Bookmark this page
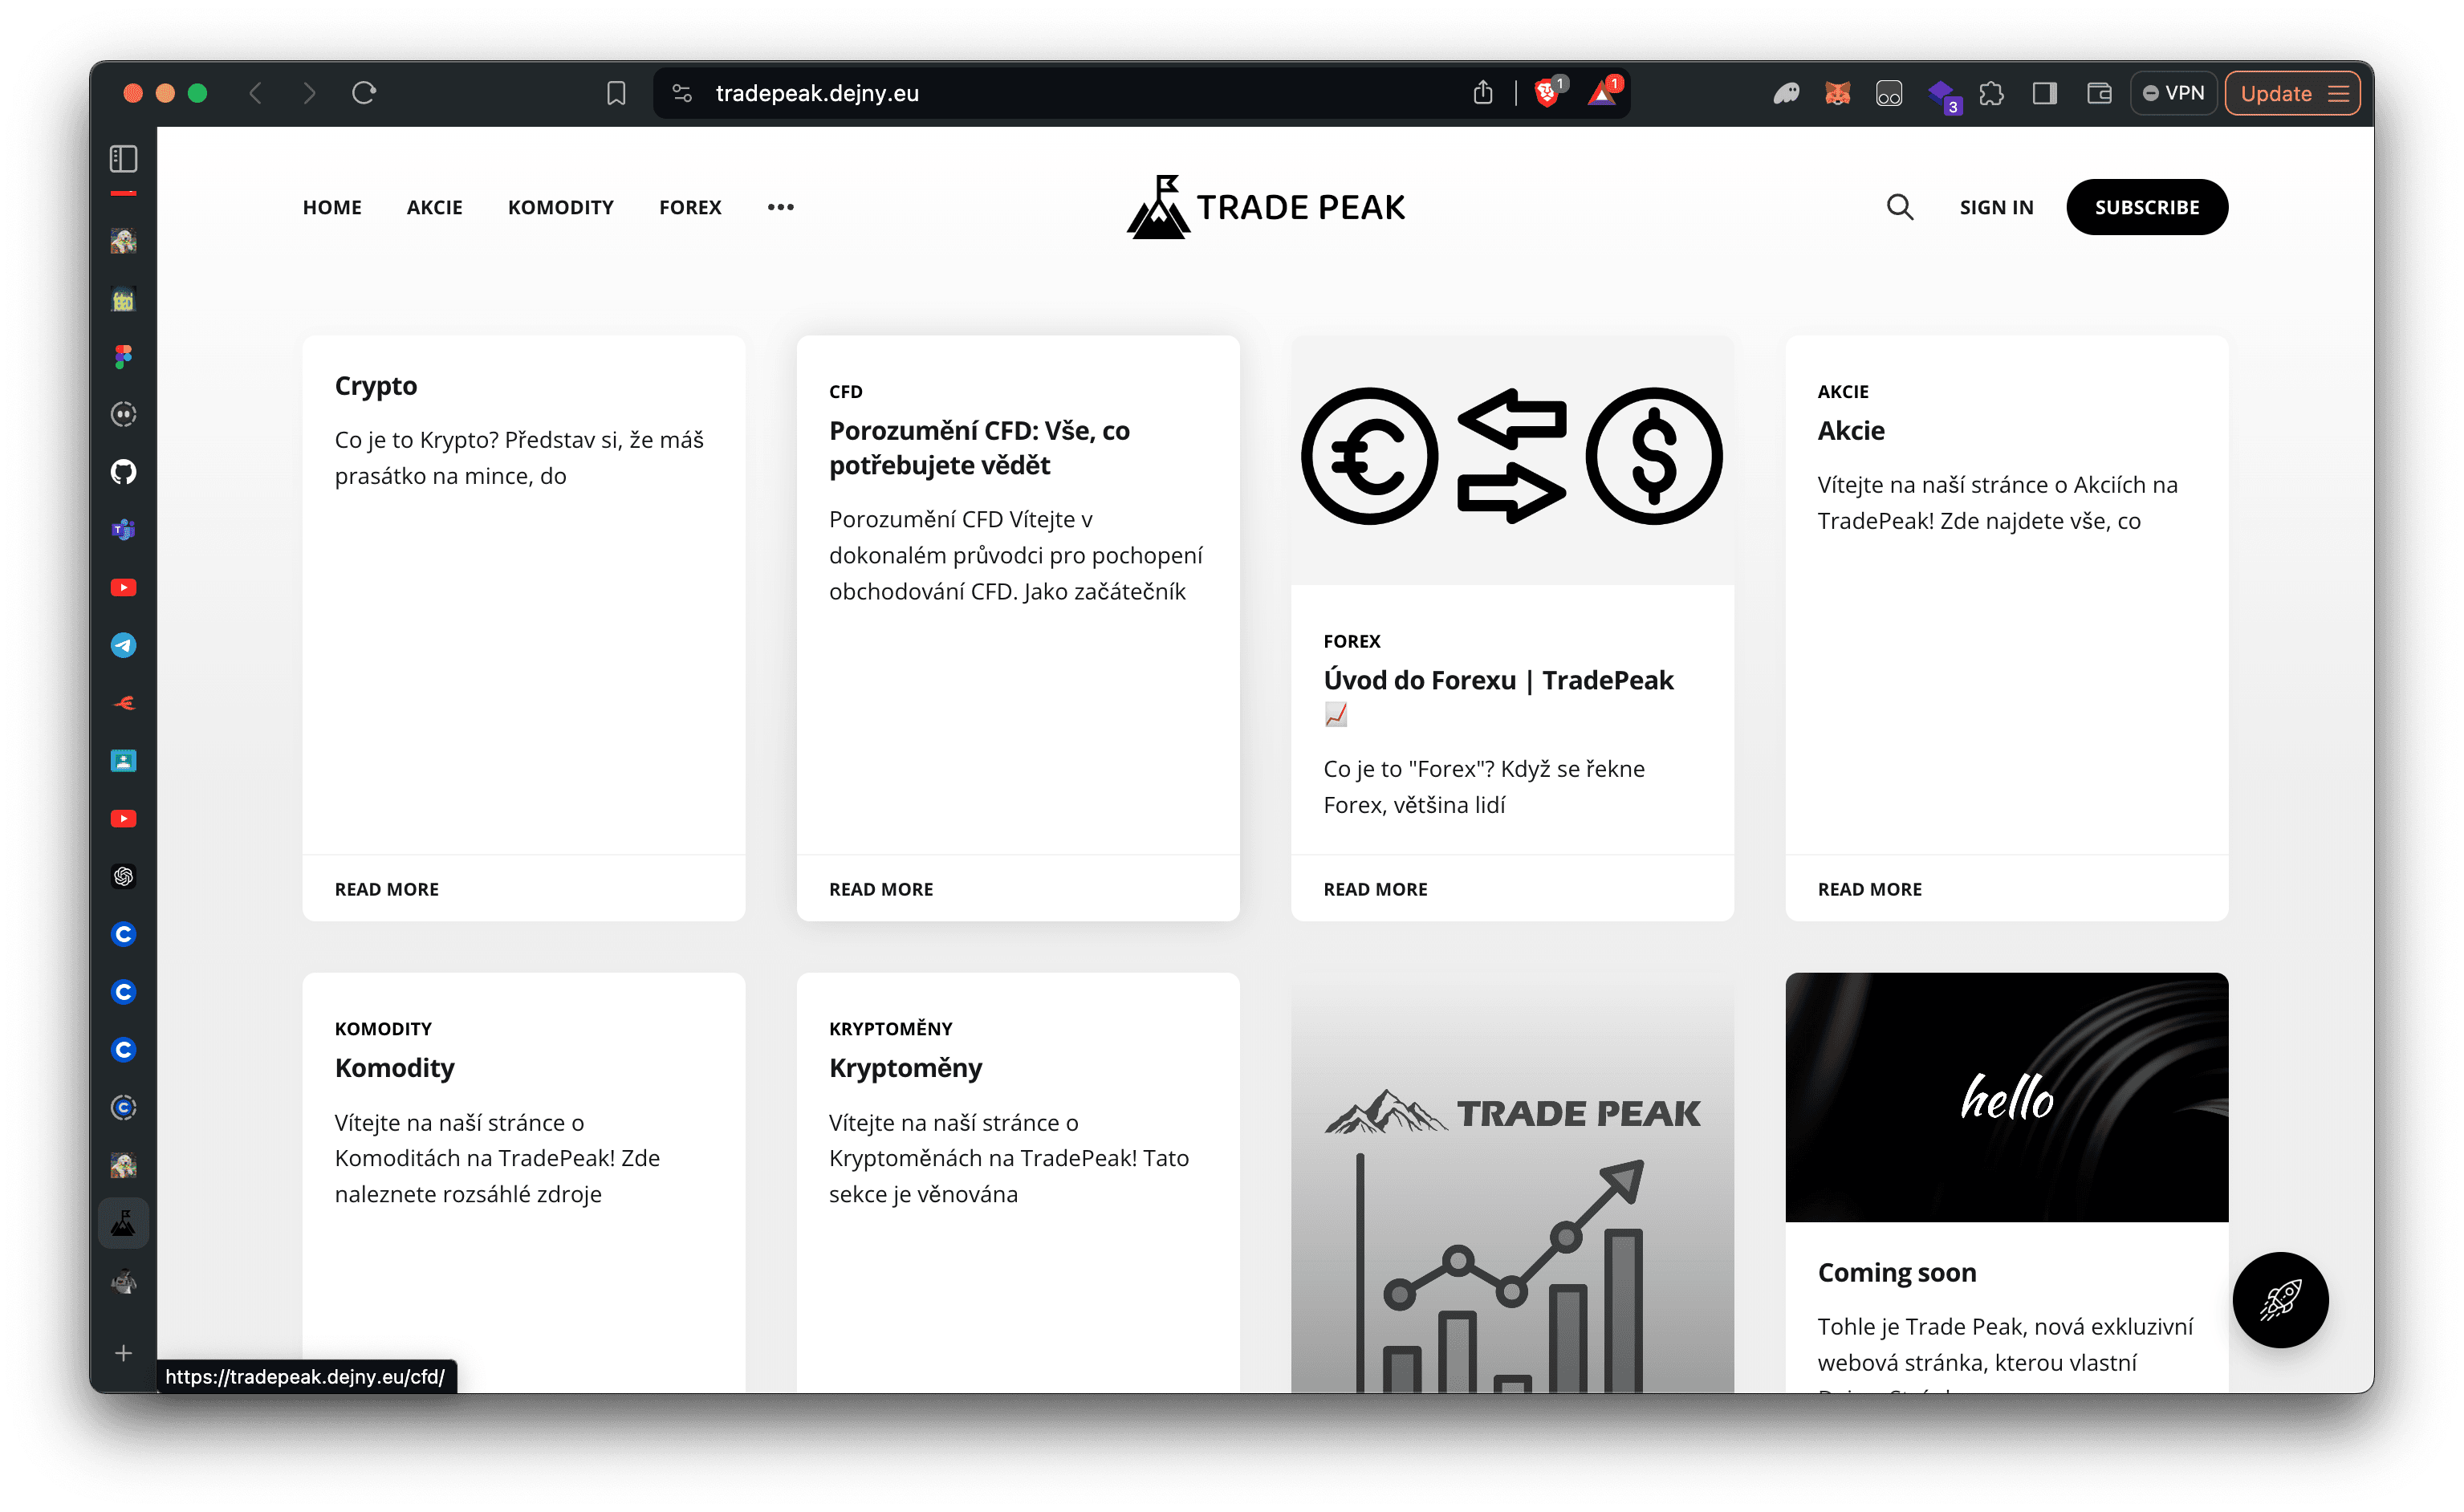Screen dimensions: 2464x1512 (x=616, y=93)
